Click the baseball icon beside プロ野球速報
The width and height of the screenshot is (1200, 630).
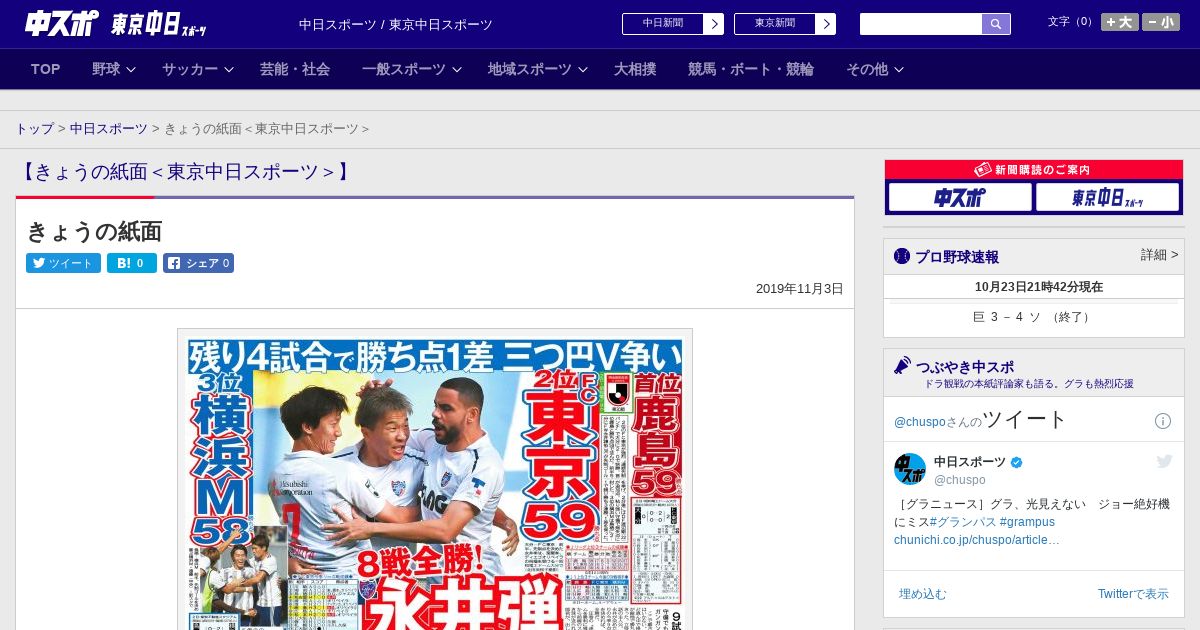[902, 256]
